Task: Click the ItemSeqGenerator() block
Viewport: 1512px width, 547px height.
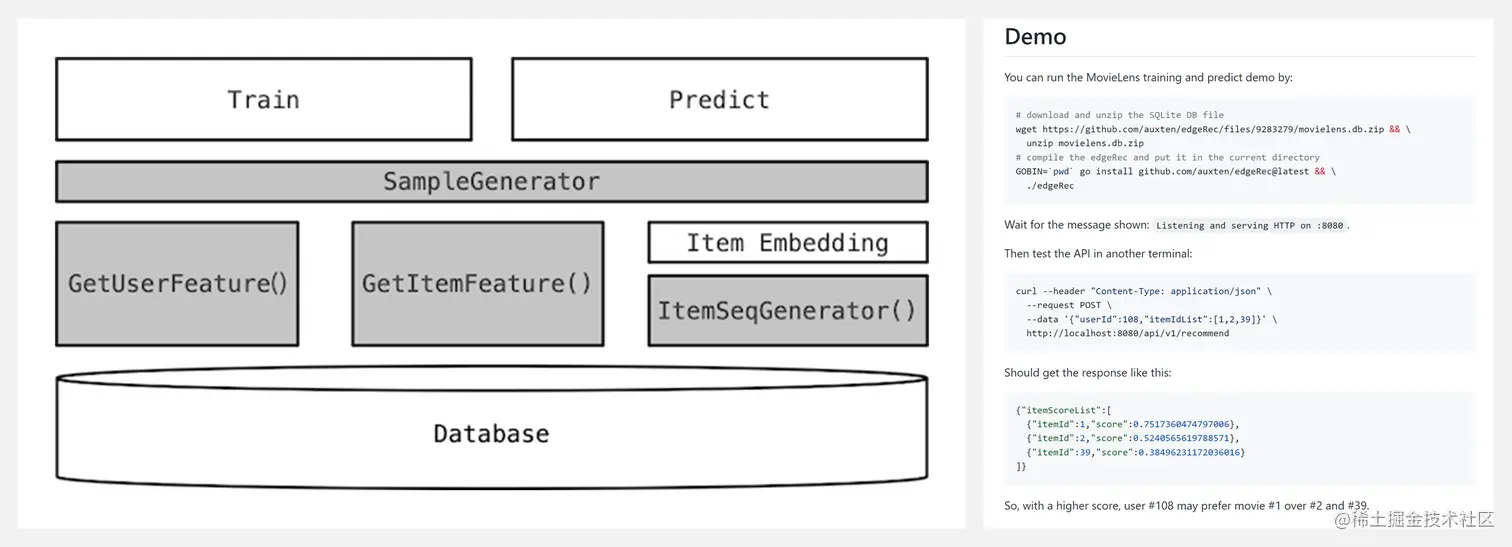Action: click(x=788, y=311)
